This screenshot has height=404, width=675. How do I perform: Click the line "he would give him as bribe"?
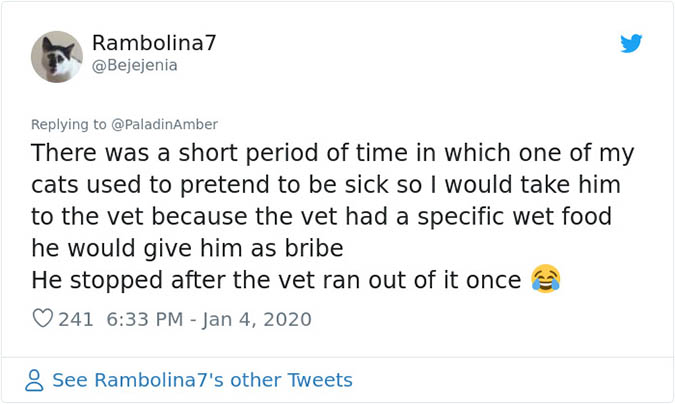[186, 248]
